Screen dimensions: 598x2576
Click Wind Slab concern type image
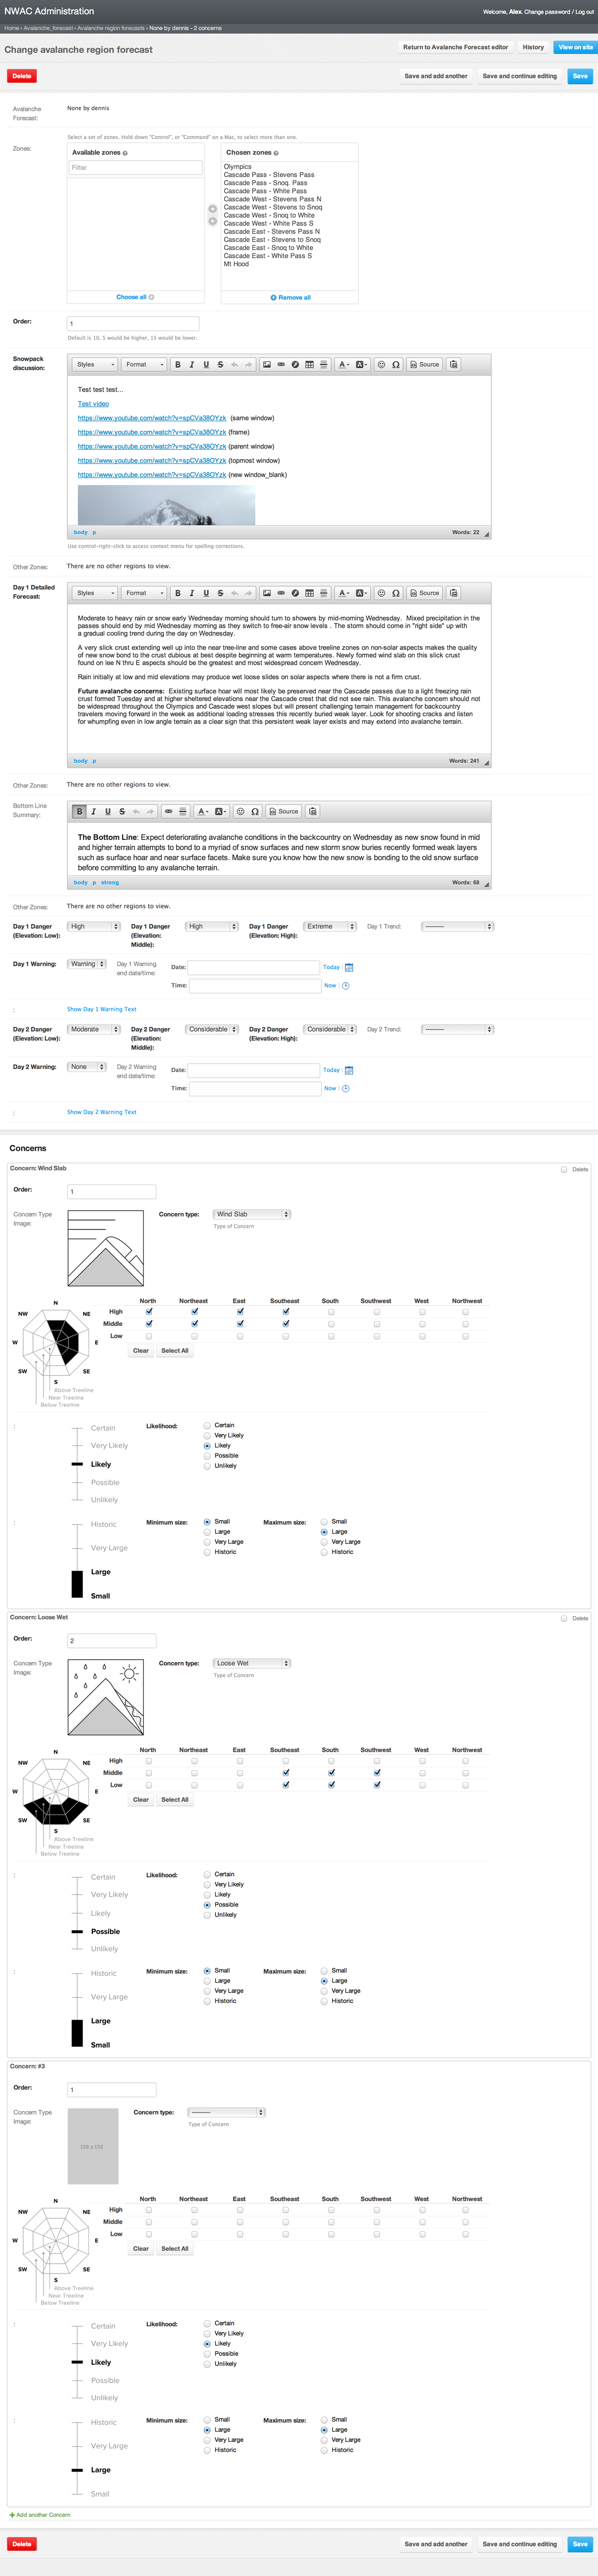pyautogui.click(x=106, y=1248)
